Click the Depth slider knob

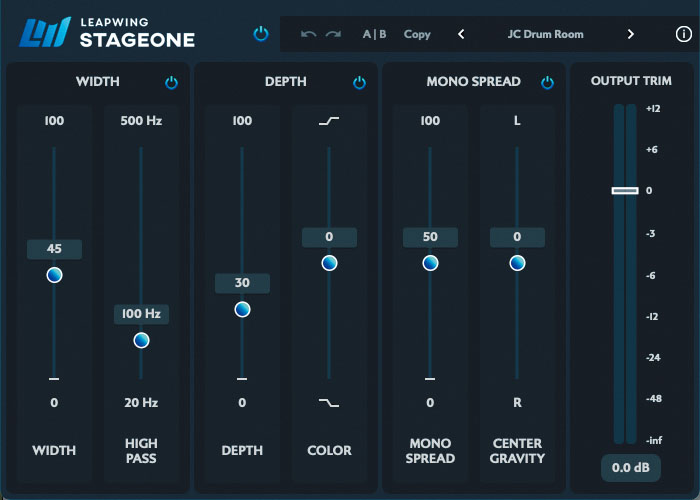pyautogui.click(x=242, y=309)
